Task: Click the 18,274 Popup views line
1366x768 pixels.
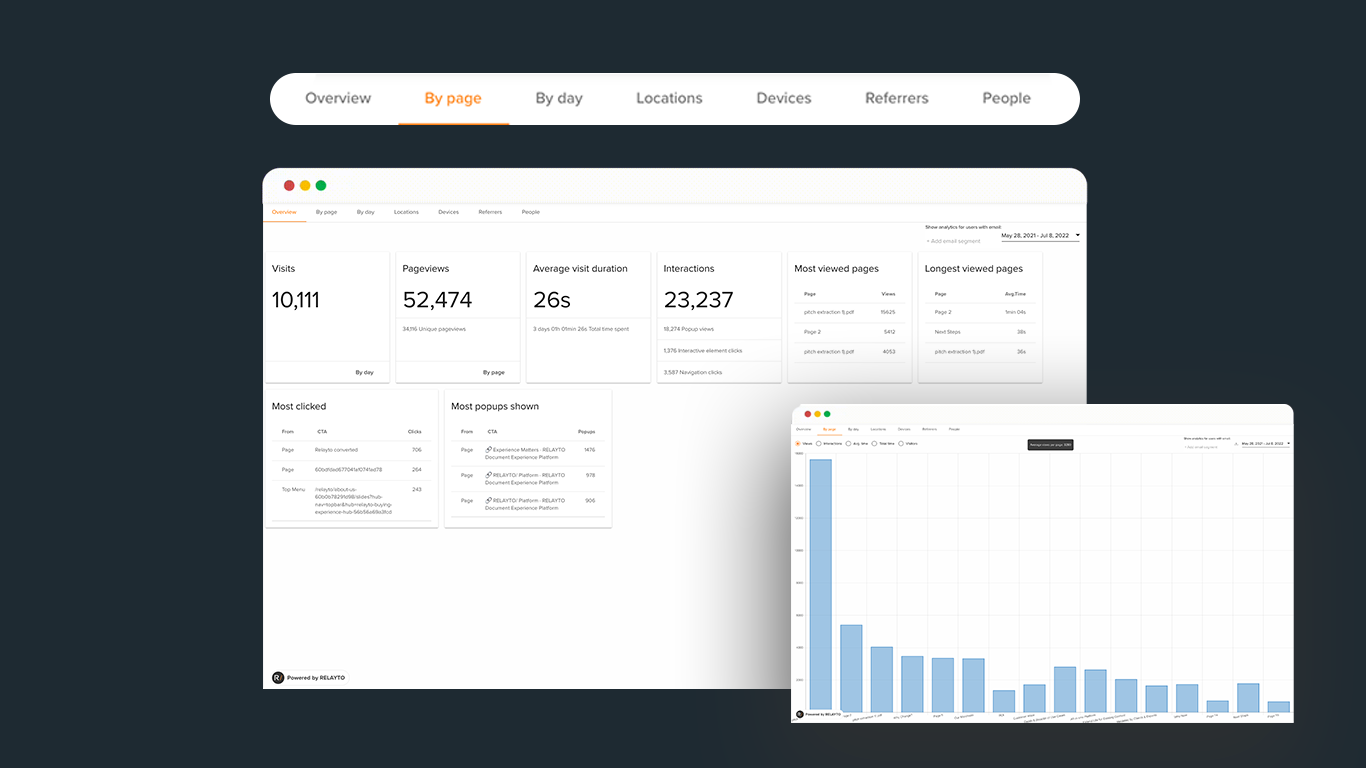Action: pos(688,328)
